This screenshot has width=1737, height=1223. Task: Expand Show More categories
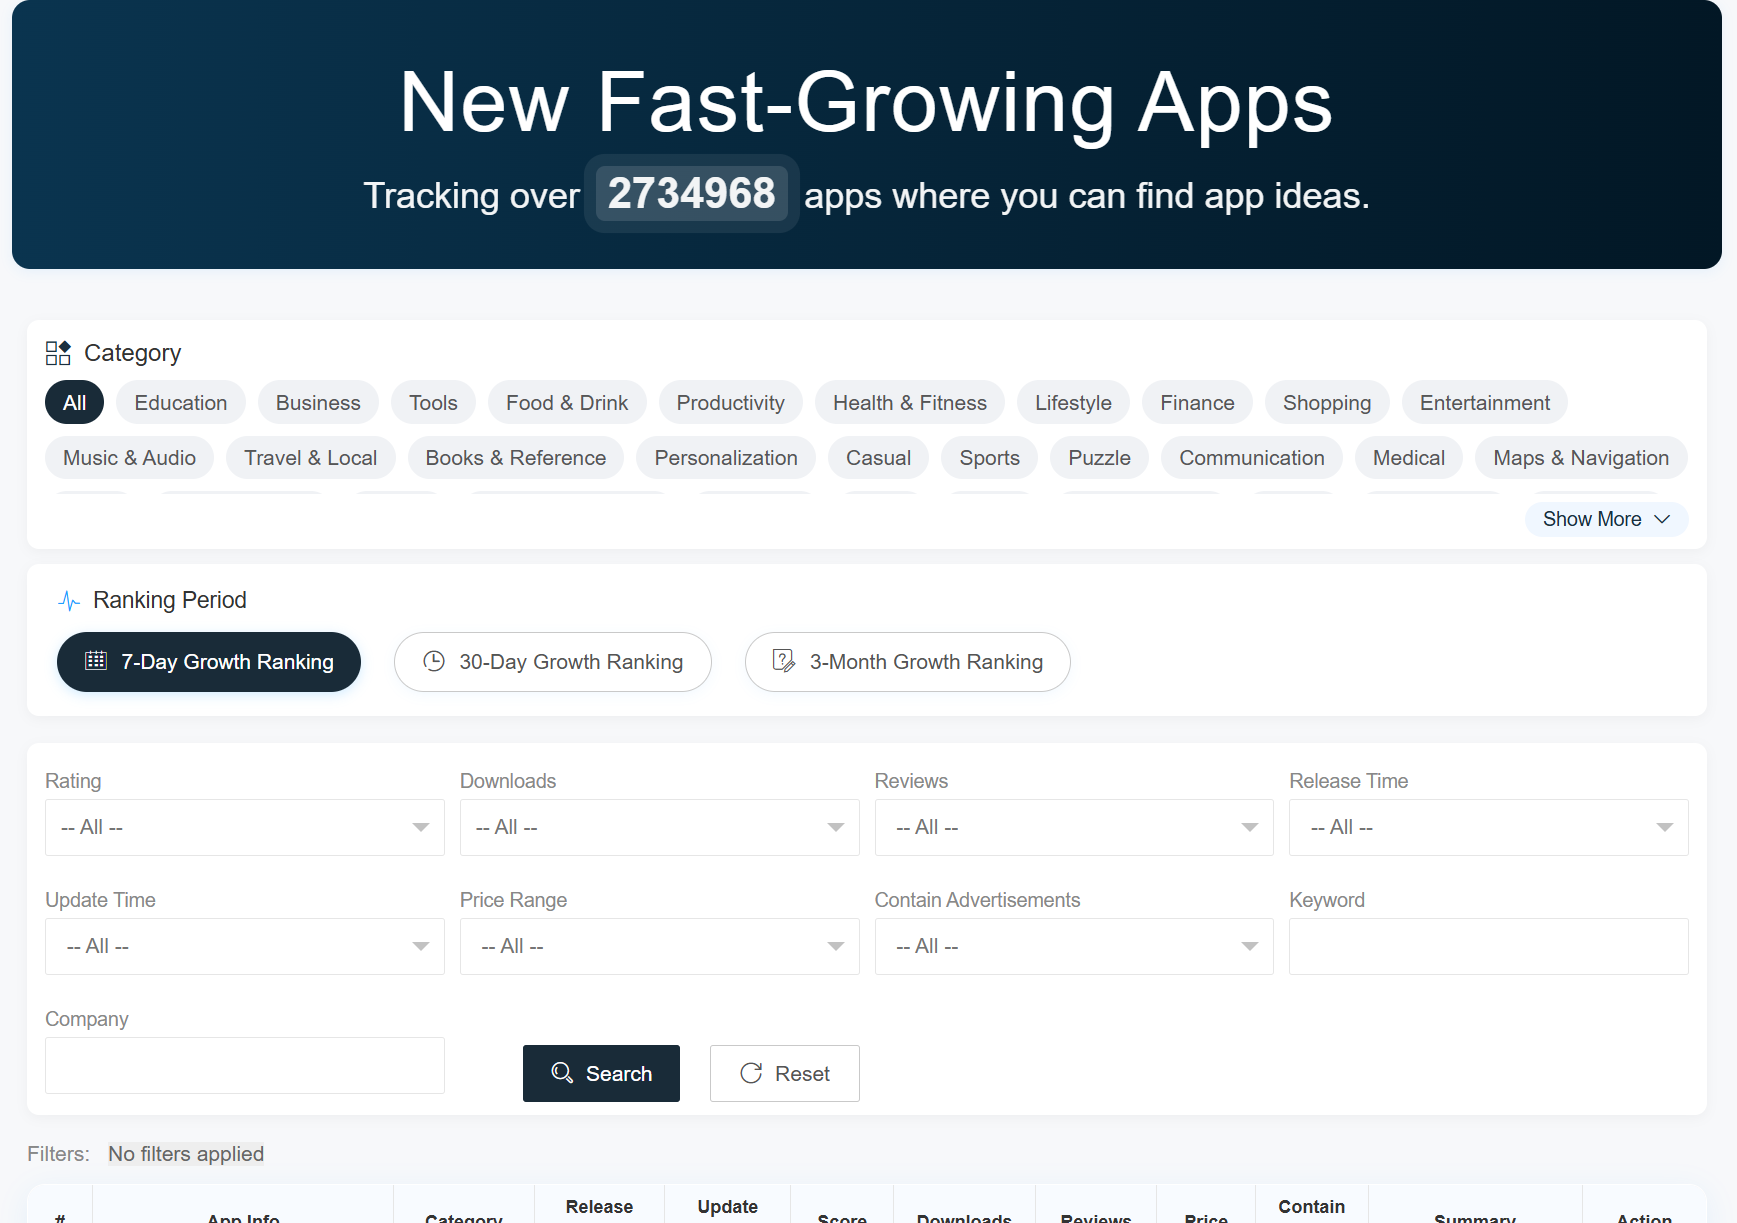click(1605, 519)
